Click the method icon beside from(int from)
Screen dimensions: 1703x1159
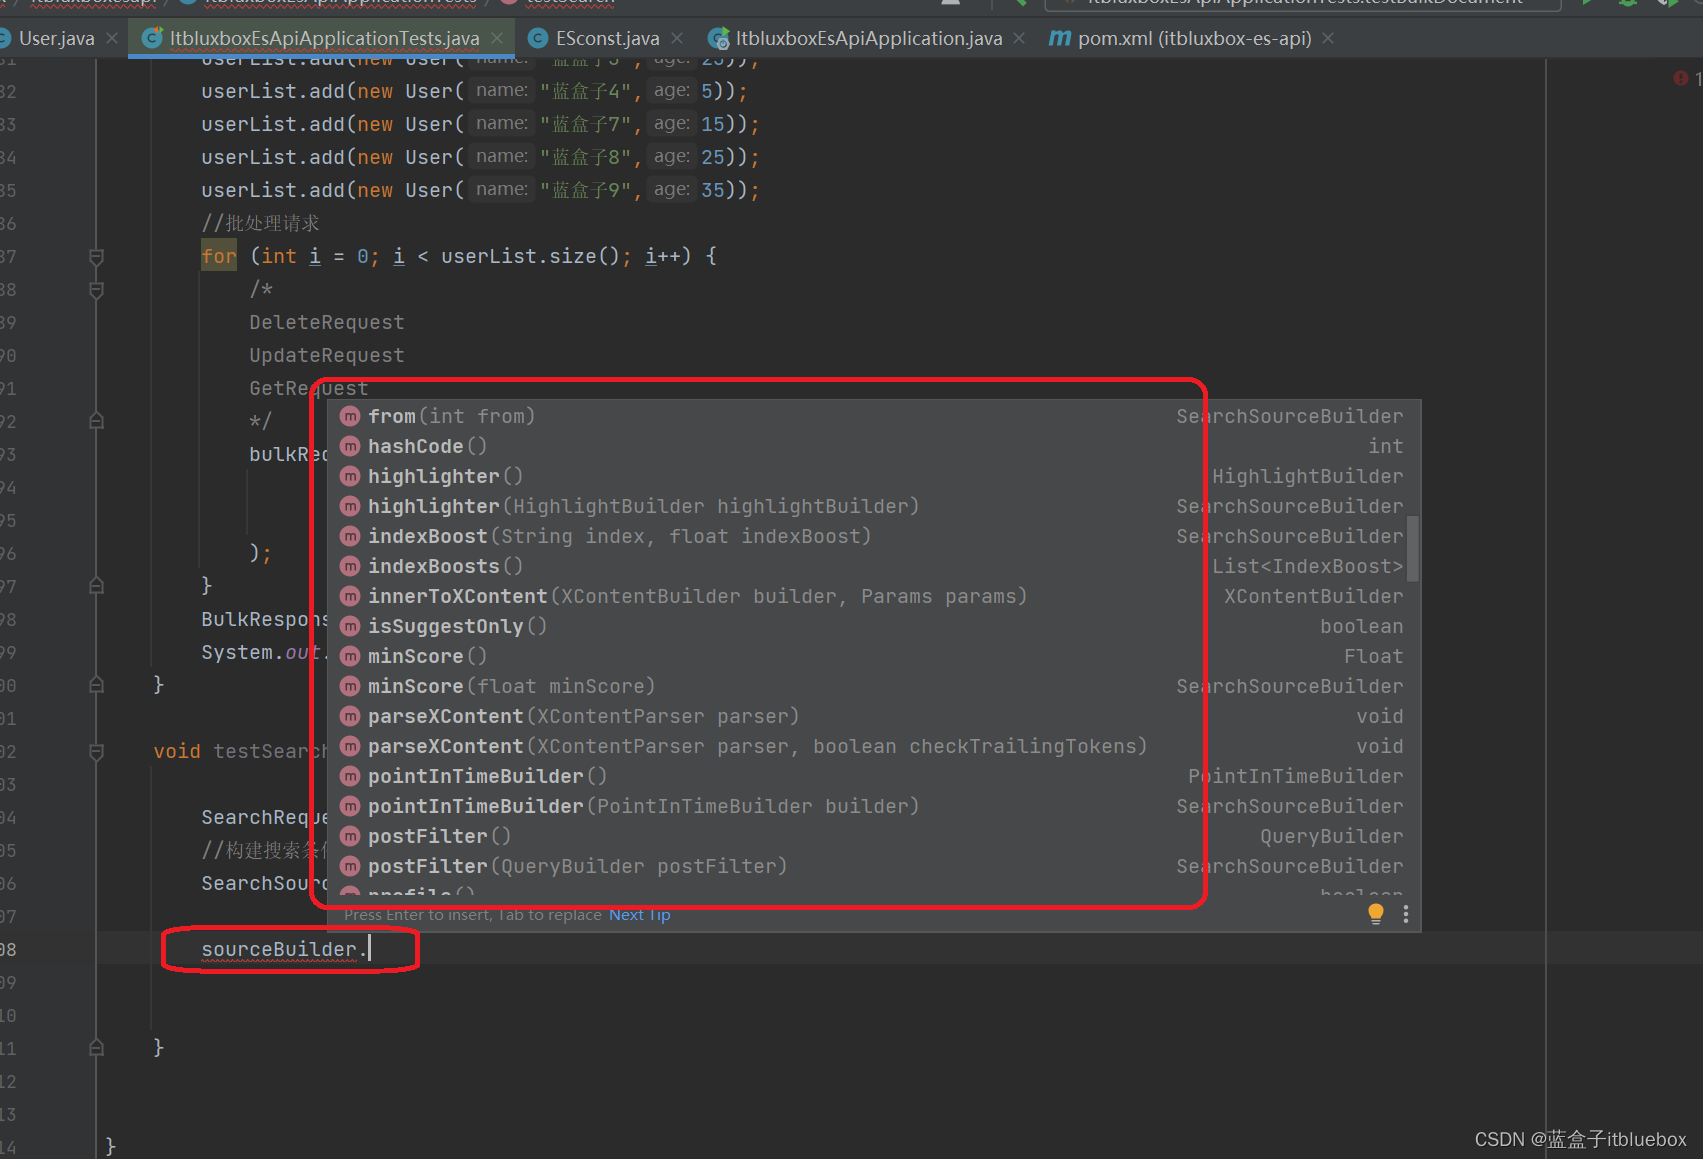(x=350, y=416)
